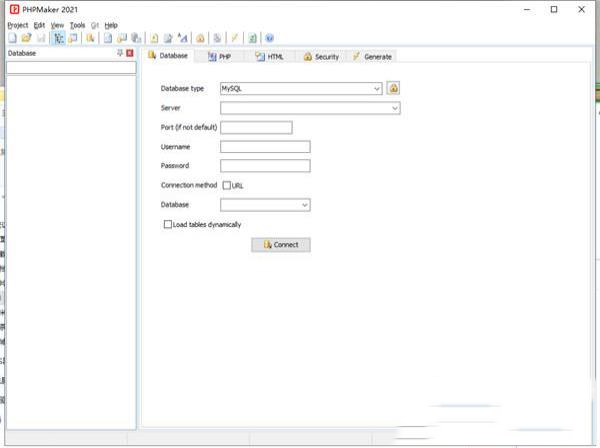Click the lock icon beside Database type
600x448 pixels.
tap(393, 88)
